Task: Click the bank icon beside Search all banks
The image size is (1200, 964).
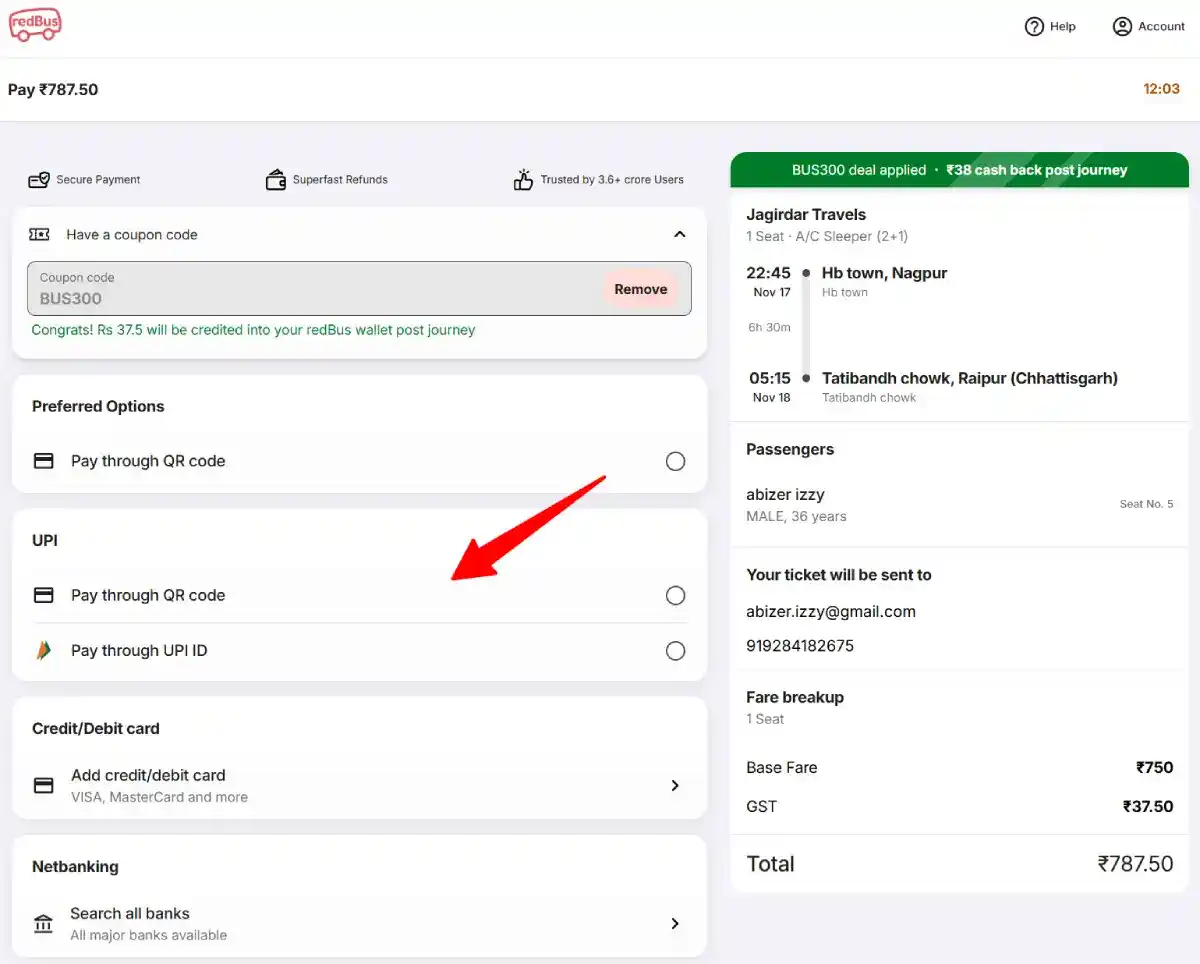Action: (x=42, y=923)
